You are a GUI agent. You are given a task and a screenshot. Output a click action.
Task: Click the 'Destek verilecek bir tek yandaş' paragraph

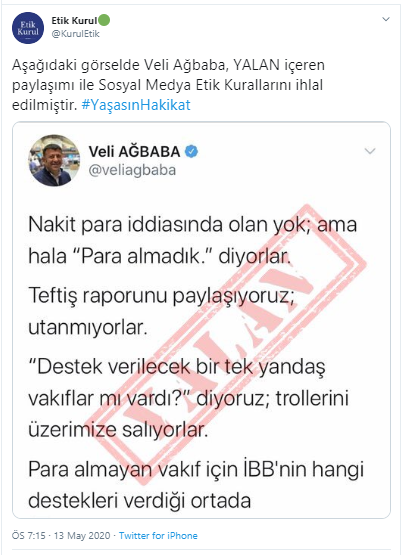(188, 398)
